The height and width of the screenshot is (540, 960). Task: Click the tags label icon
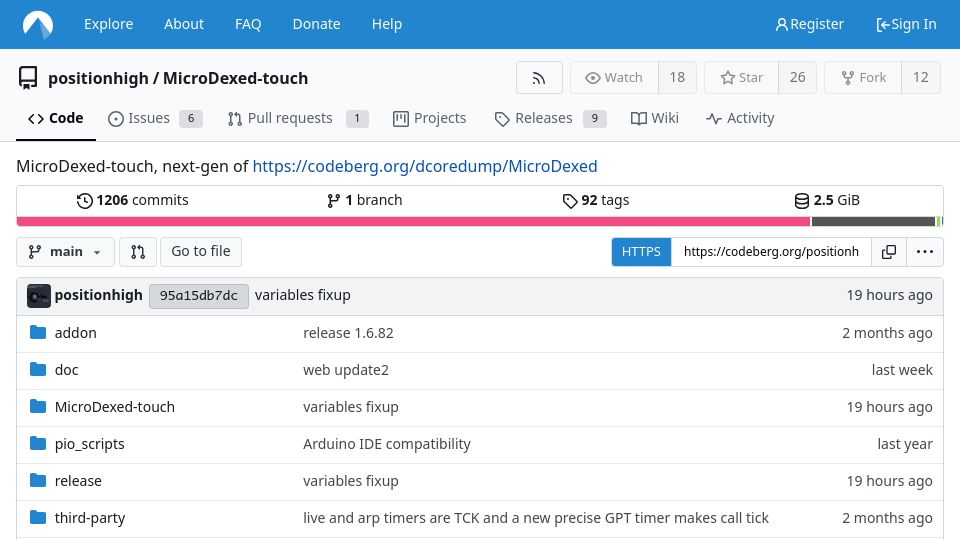(570, 201)
